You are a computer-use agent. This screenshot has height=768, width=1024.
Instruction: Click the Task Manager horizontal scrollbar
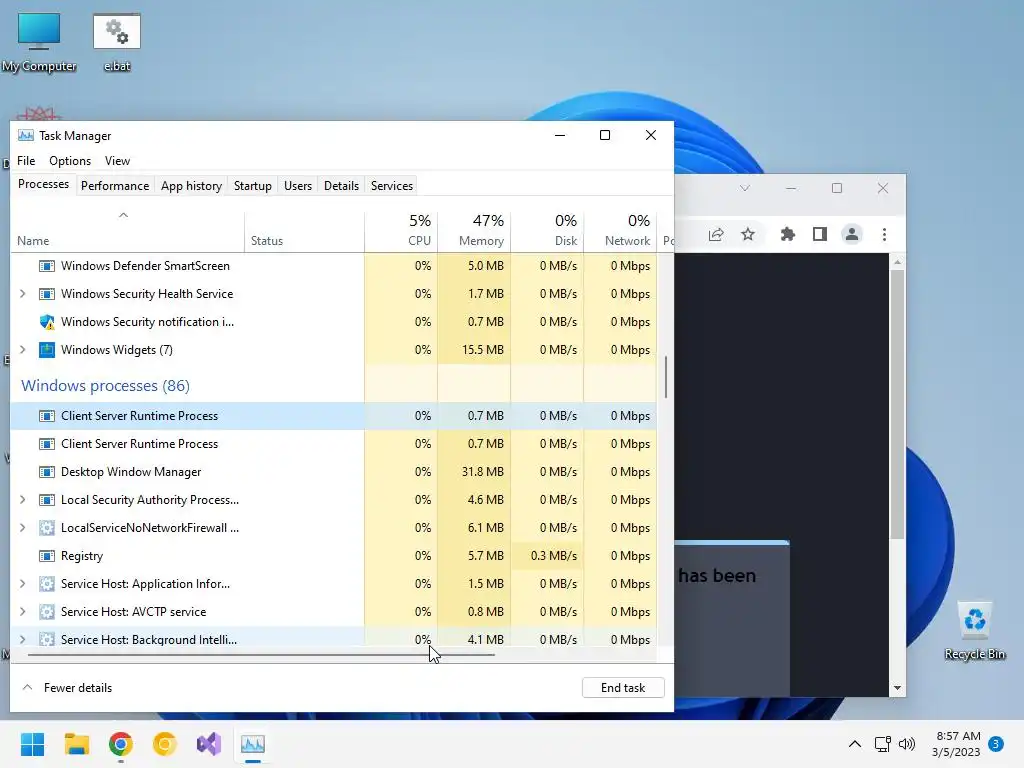coord(261,654)
